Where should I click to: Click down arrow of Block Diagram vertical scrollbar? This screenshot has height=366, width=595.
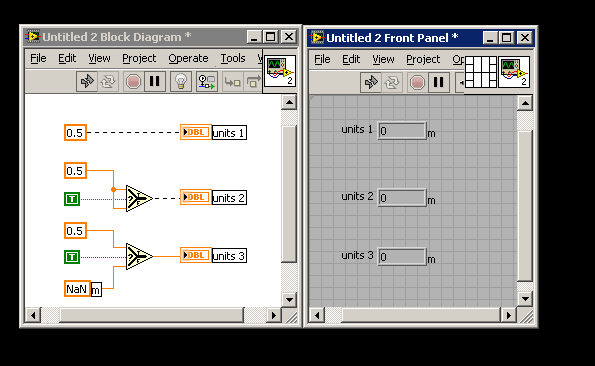(x=289, y=300)
